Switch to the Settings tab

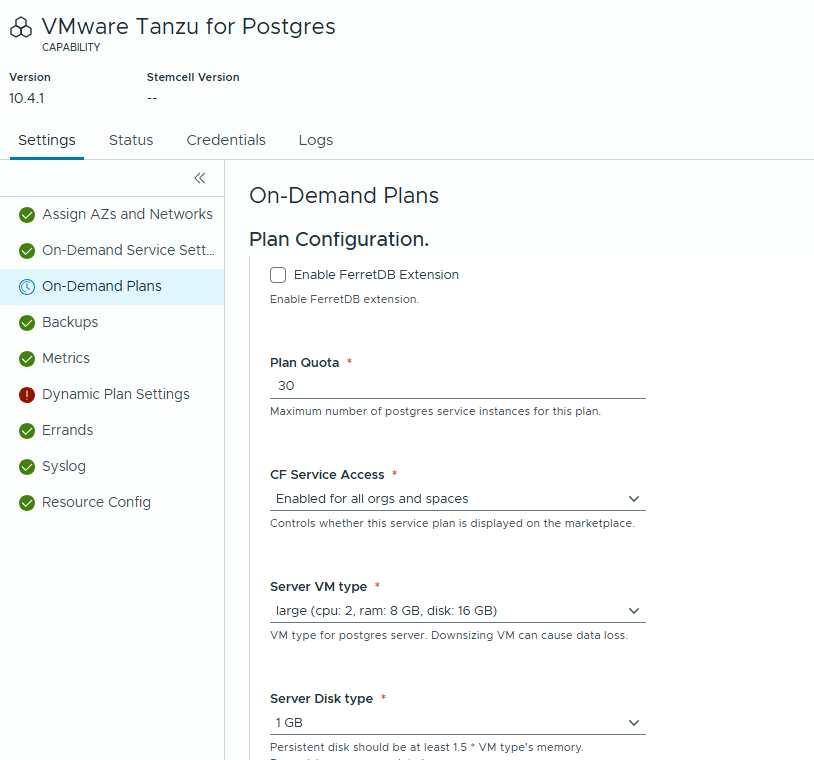47,140
